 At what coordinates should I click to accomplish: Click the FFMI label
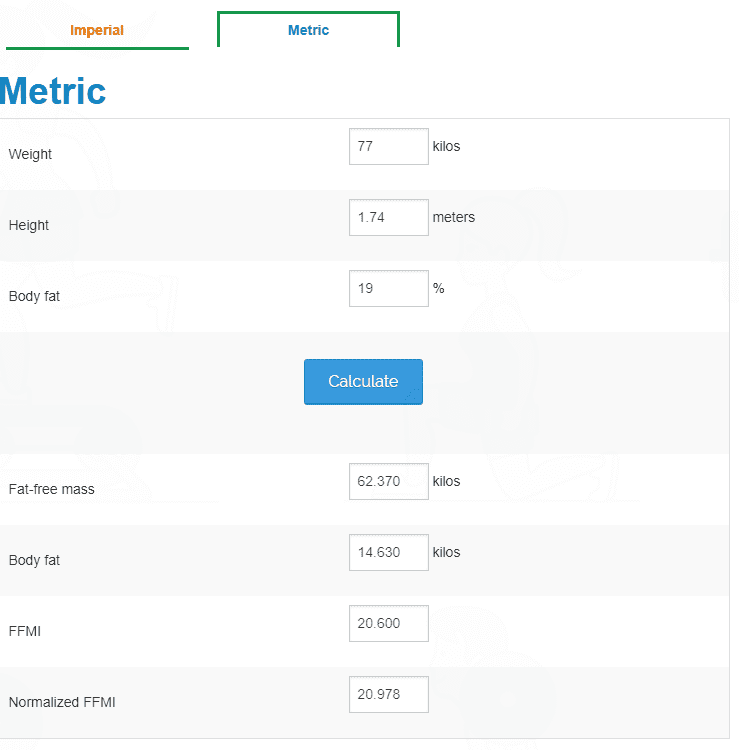25,631
